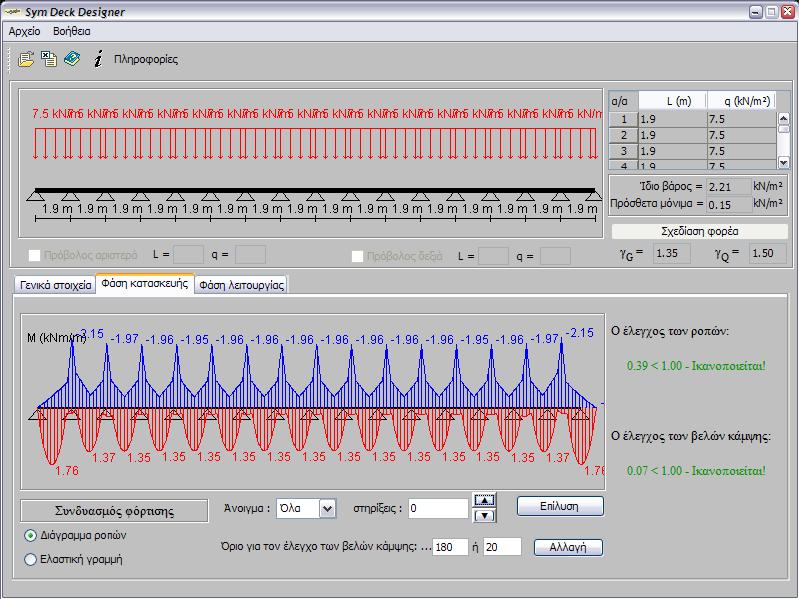799x599 pixels.
Task: Decrease στηρίξεις with the down arrow
Action: [x=484, y=515]
